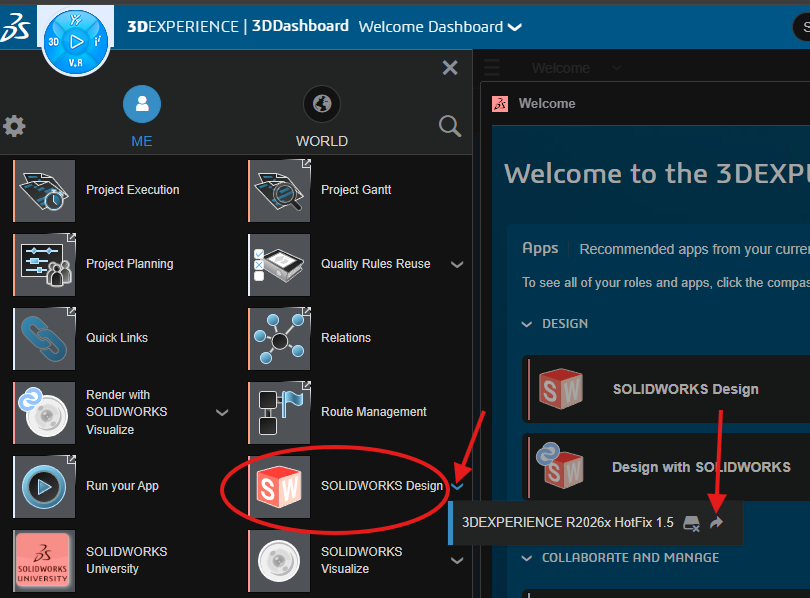Click the Relations app icon
Image resolution: width=810 pixels, height=598 pixels.
click(x=279, y=339)
